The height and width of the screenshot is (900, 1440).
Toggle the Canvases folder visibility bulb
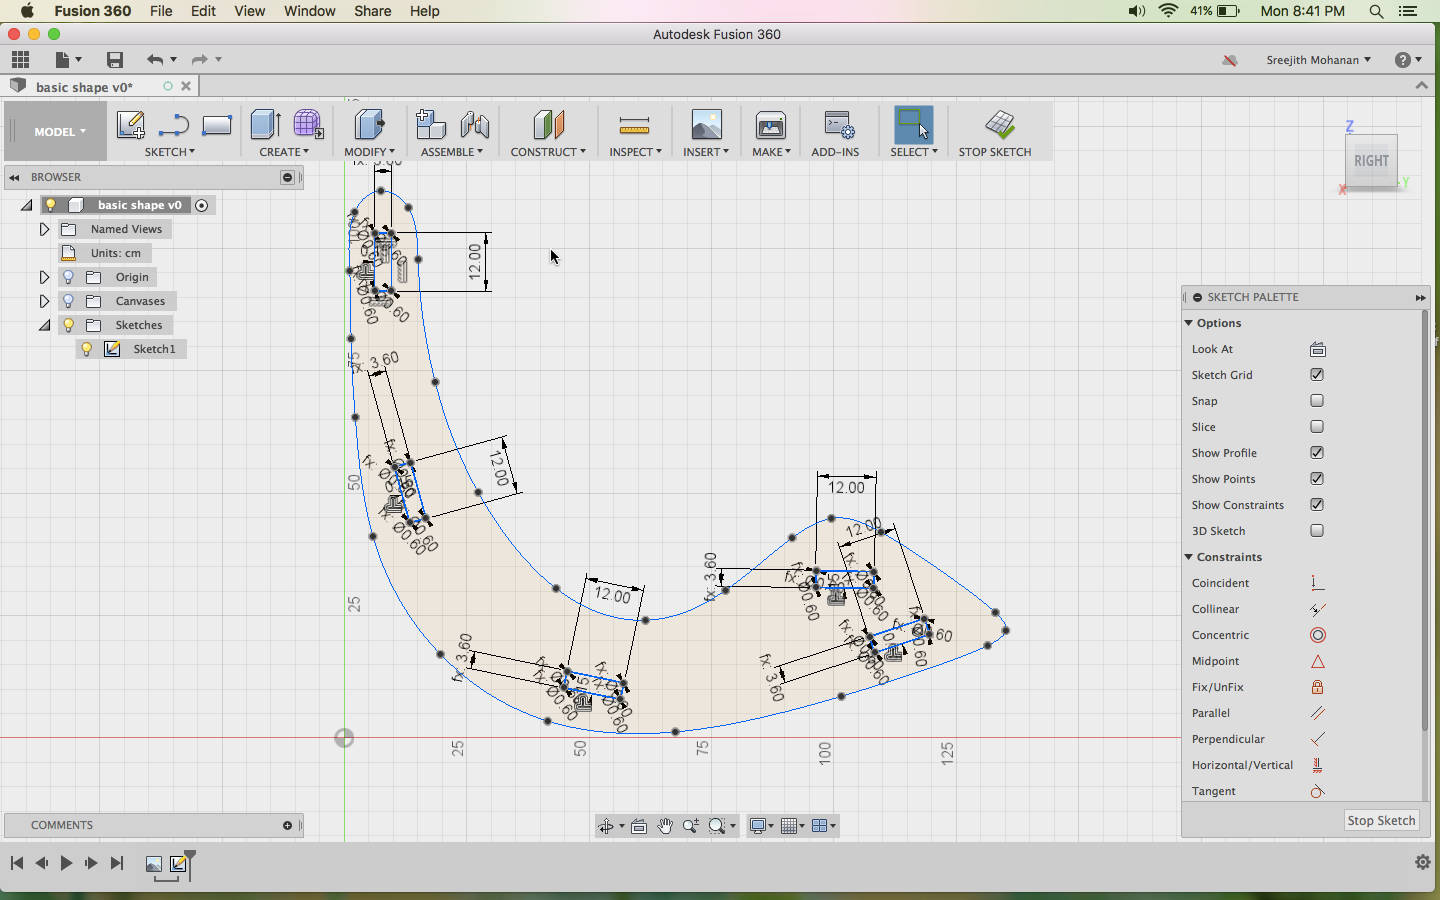(x=69, y=301)
